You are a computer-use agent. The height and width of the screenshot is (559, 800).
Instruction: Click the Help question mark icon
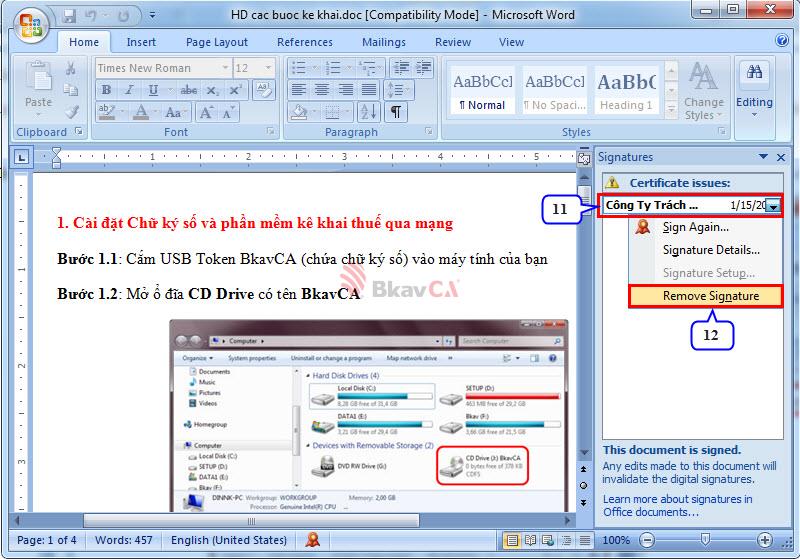click(782, 42)
